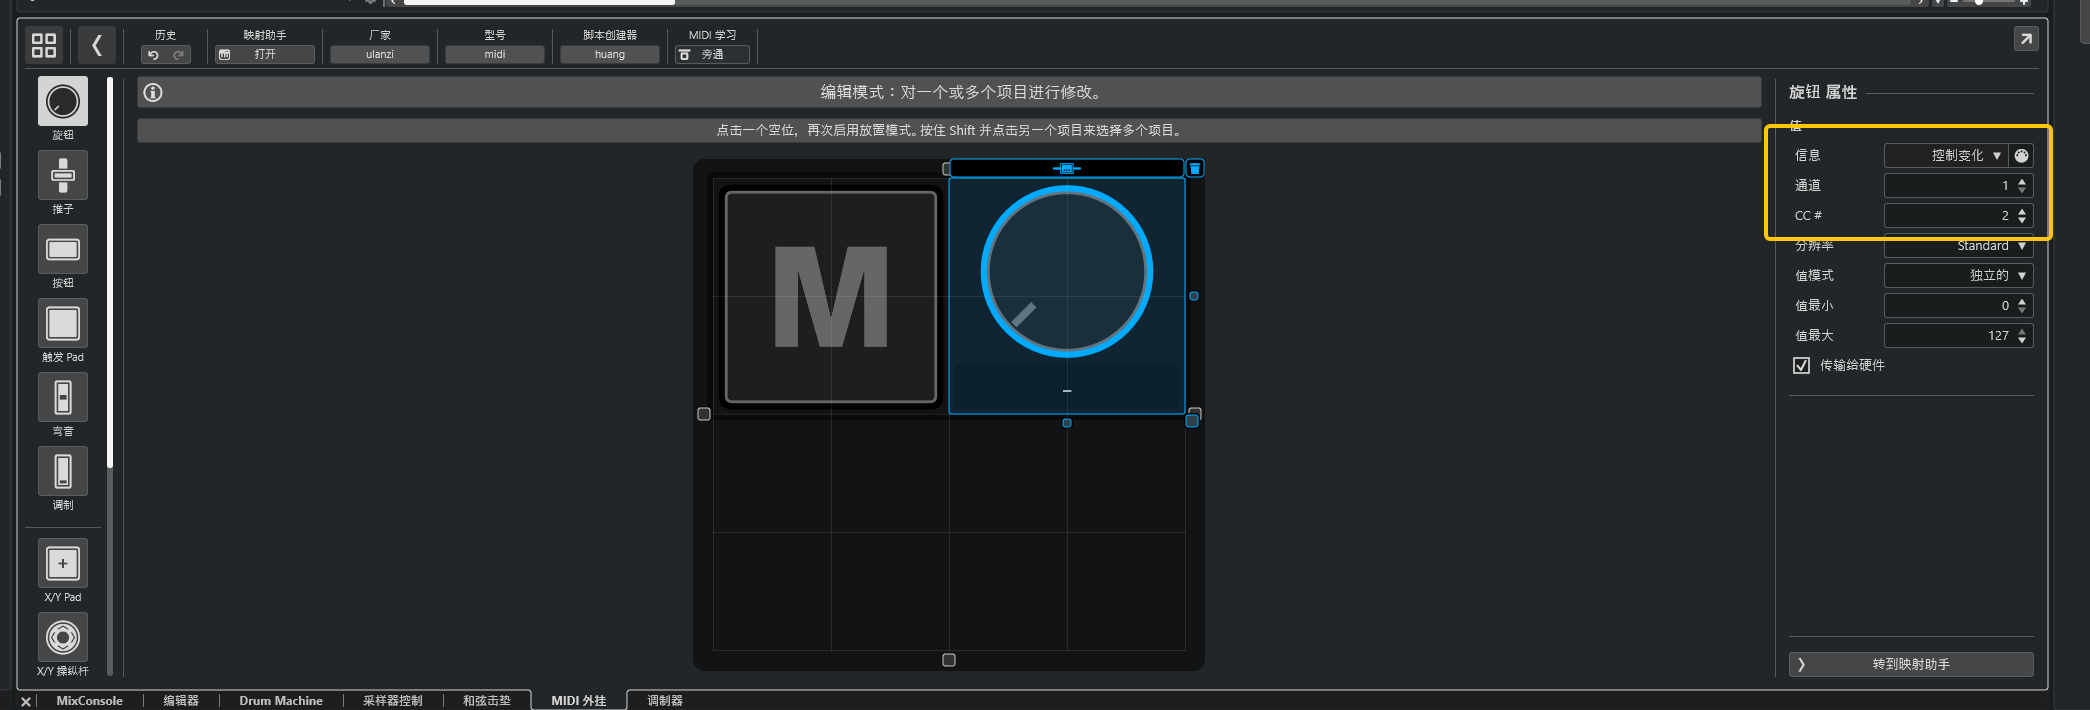Screen dimensions: 2090x710
Task: Toggle MIDI 学习 bypass (旁通)
Action: point(712,55)
